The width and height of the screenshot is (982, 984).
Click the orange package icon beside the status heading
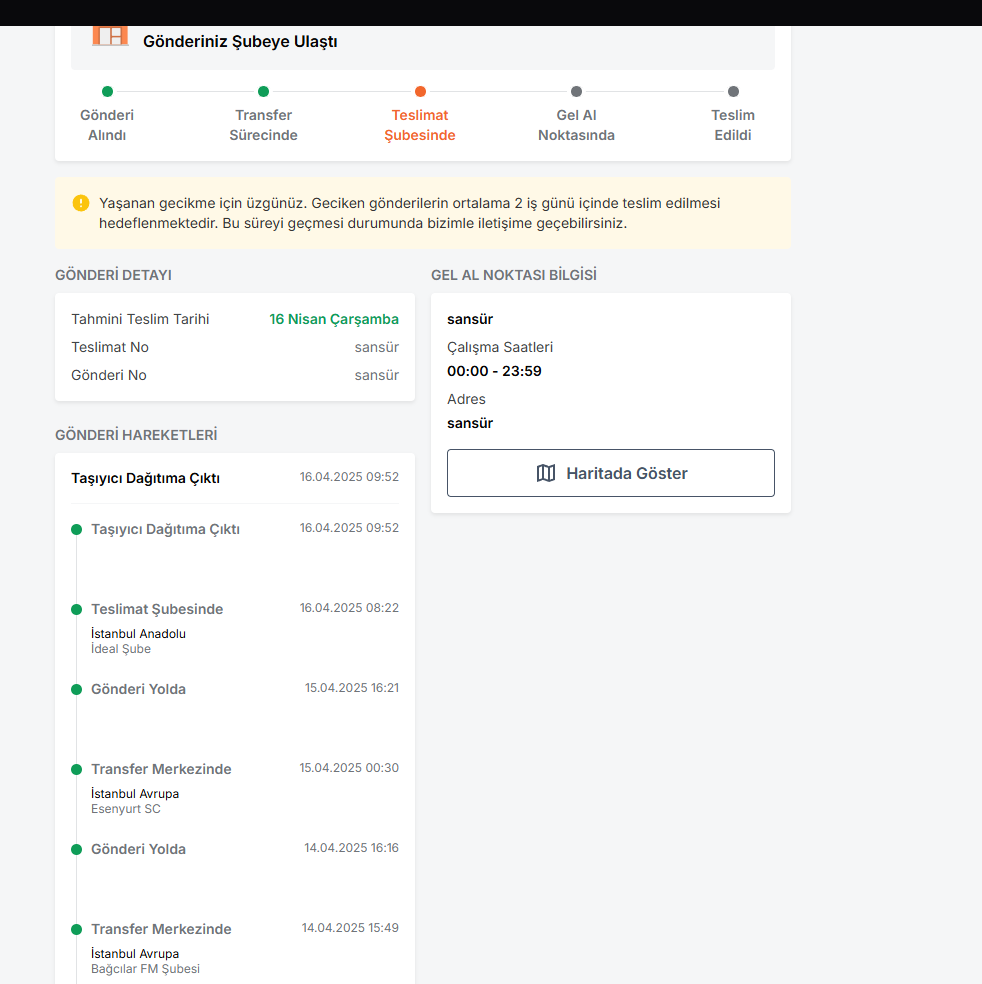click(x=110, y=36)
